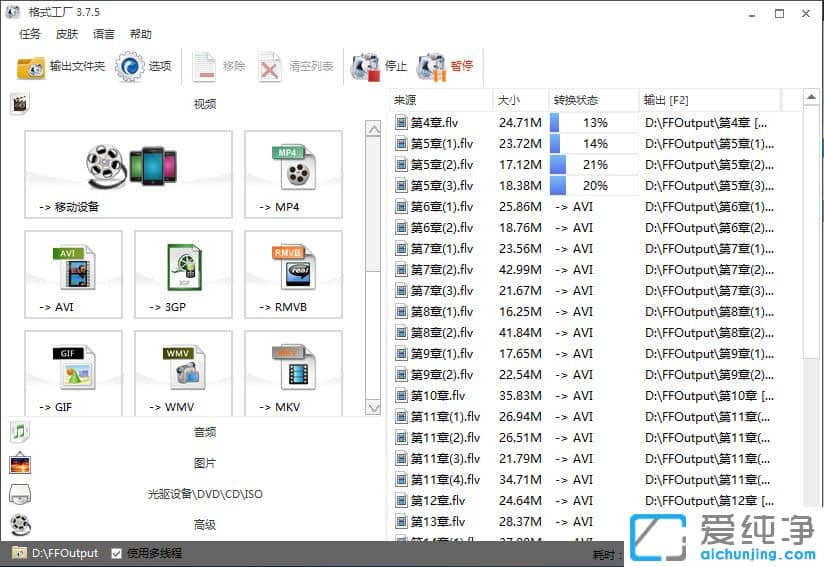Select the 第12章.flv row
824x567 pixels.
coord(585,501)
